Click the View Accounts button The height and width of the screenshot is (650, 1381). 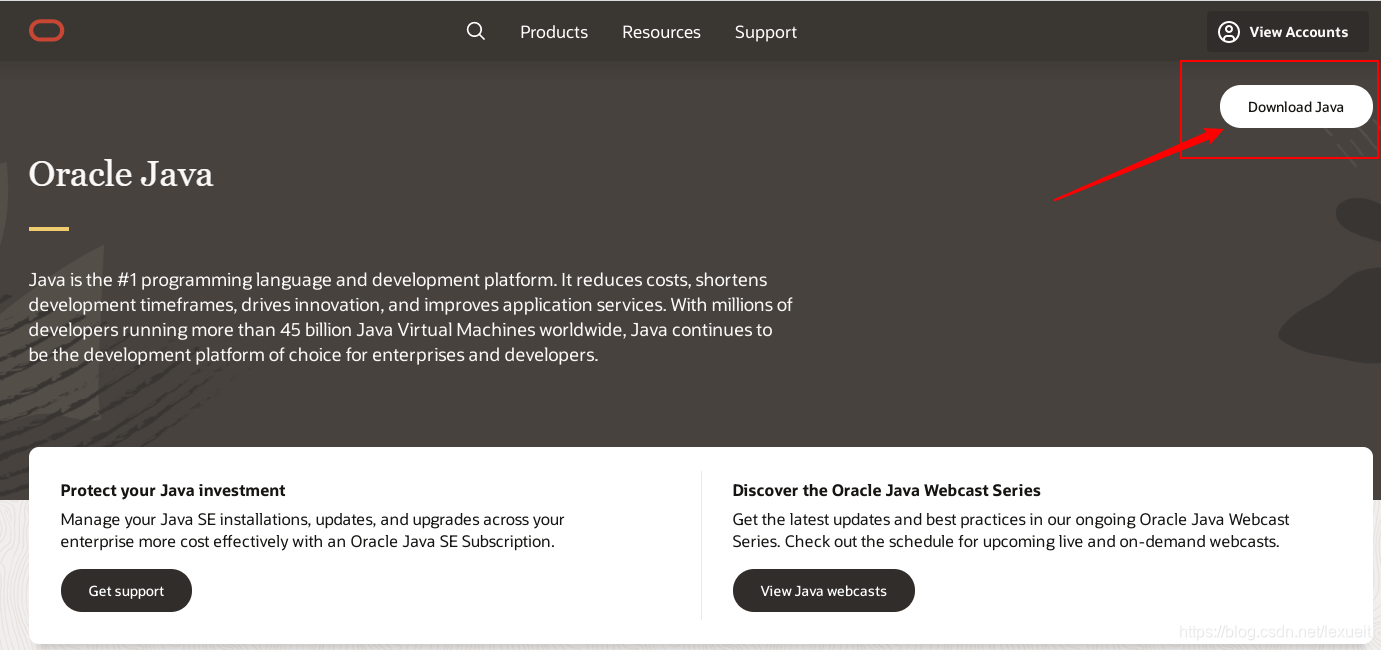pyautogui.click(x=1286, y=32)
